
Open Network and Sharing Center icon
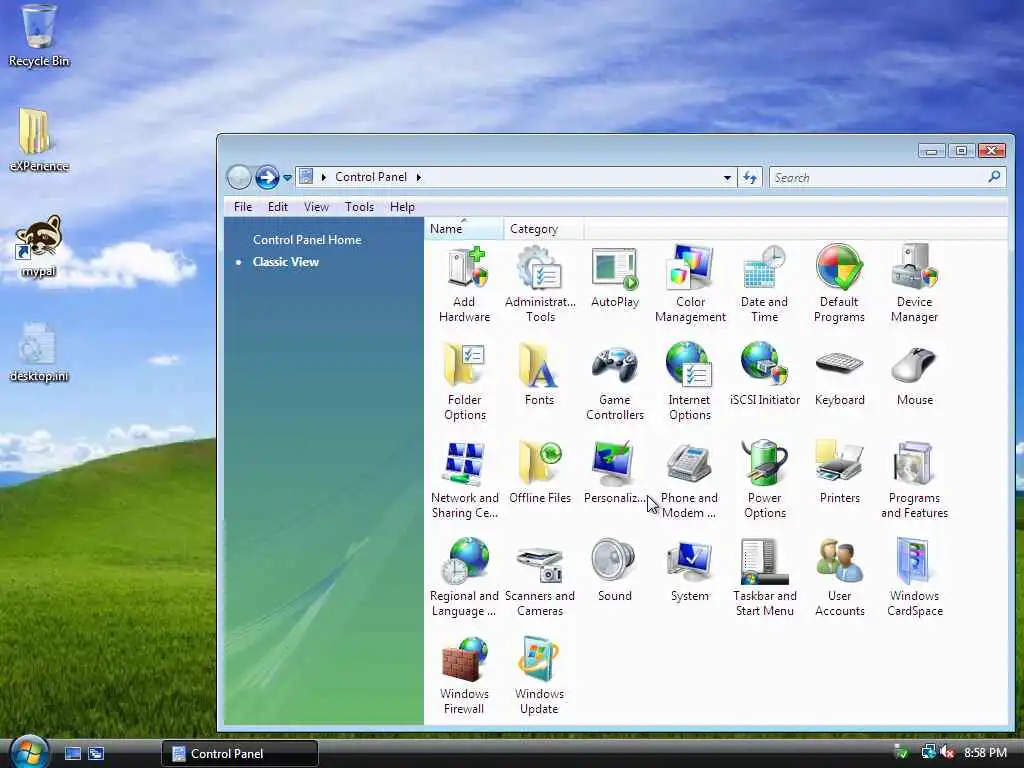pos(465,479)
